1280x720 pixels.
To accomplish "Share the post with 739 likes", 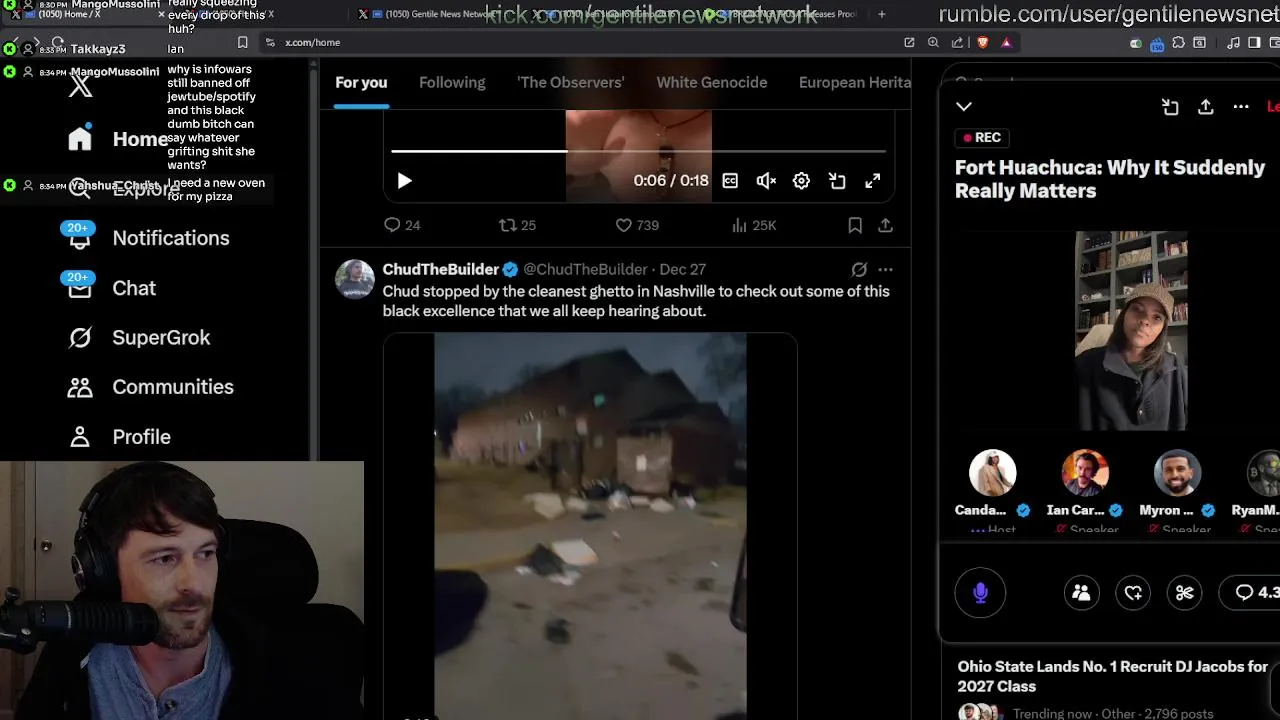I will coord(885,225).
